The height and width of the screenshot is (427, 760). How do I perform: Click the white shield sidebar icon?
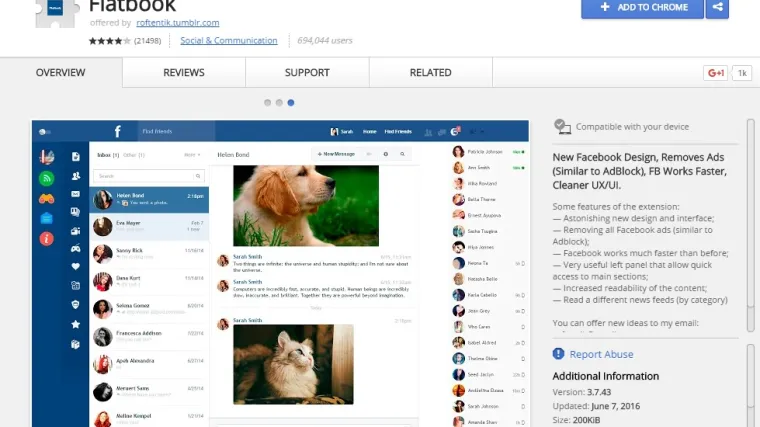[76, 304]
